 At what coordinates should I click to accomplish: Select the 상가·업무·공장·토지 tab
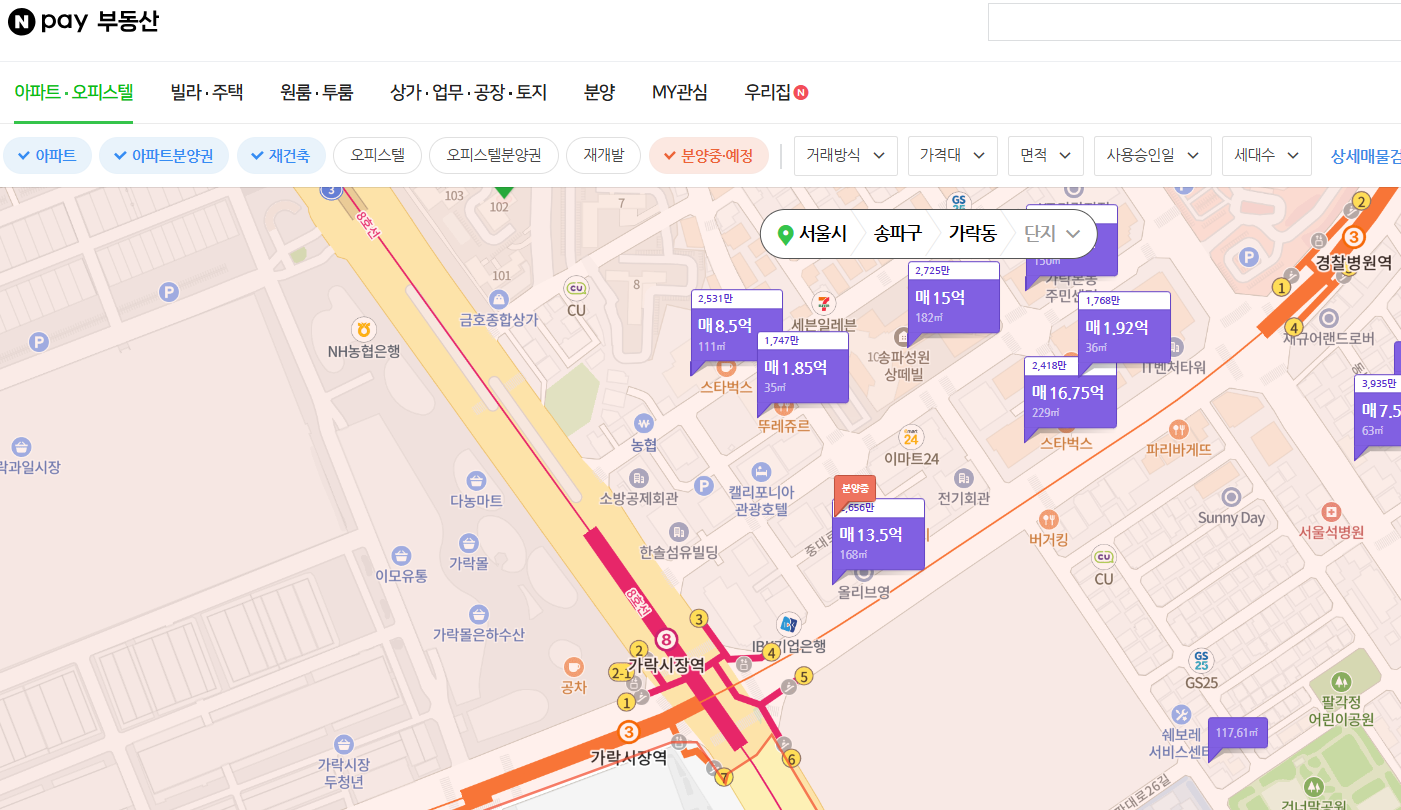(469, 92)
